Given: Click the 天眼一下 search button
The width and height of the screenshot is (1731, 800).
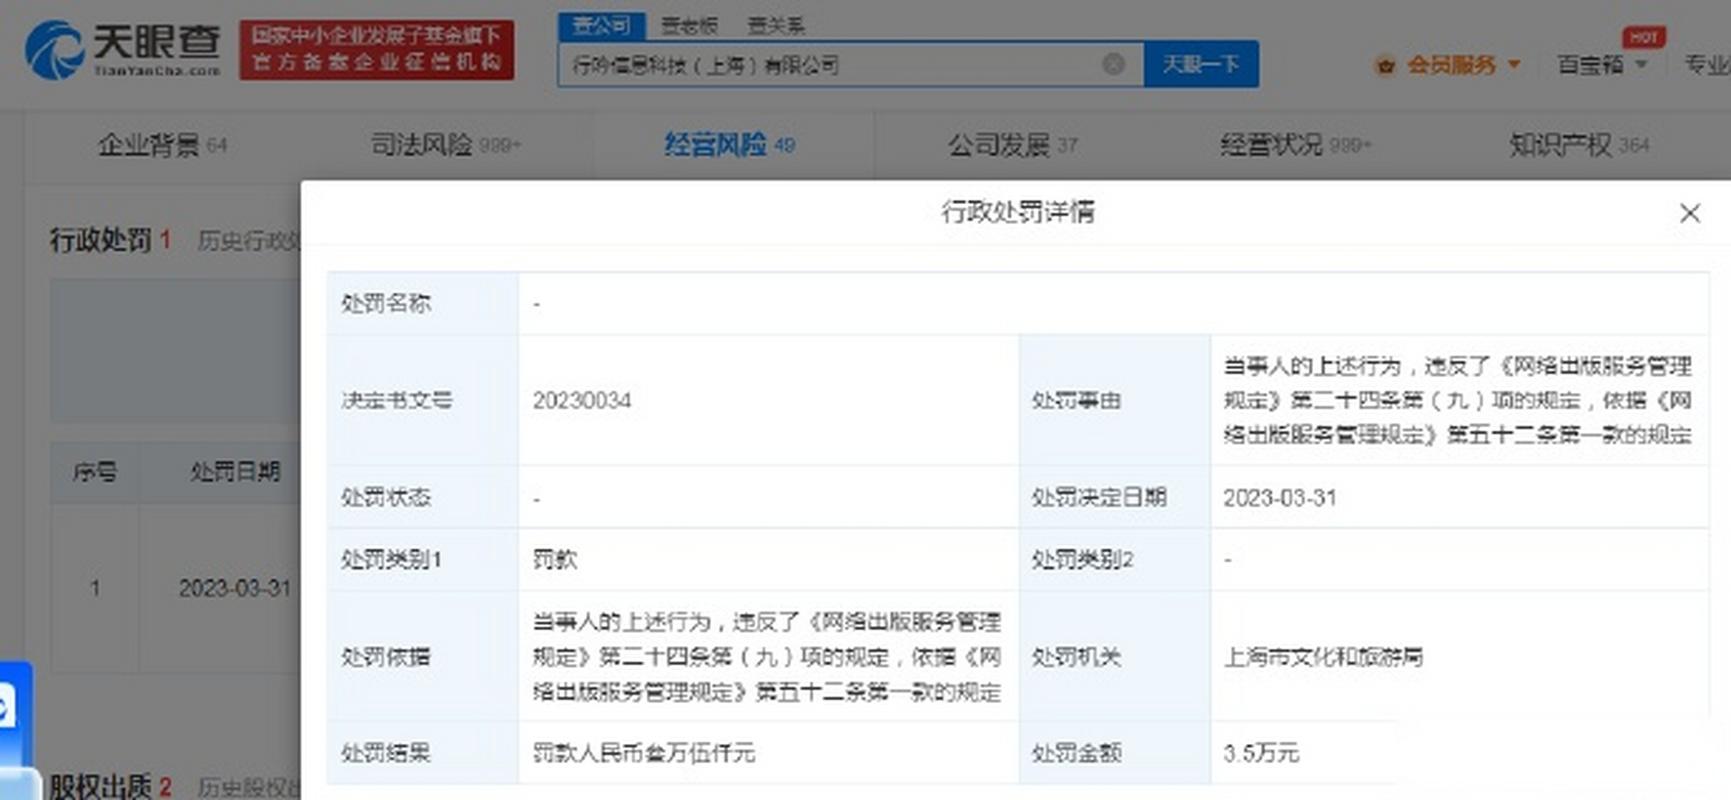Looking at the screenshot, I should (1201, 65).
